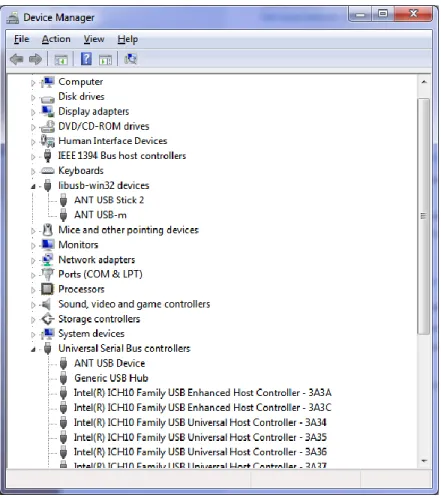Select the Generic USB Hub entry
Viewport: 441px width, 498px height.
111,378
